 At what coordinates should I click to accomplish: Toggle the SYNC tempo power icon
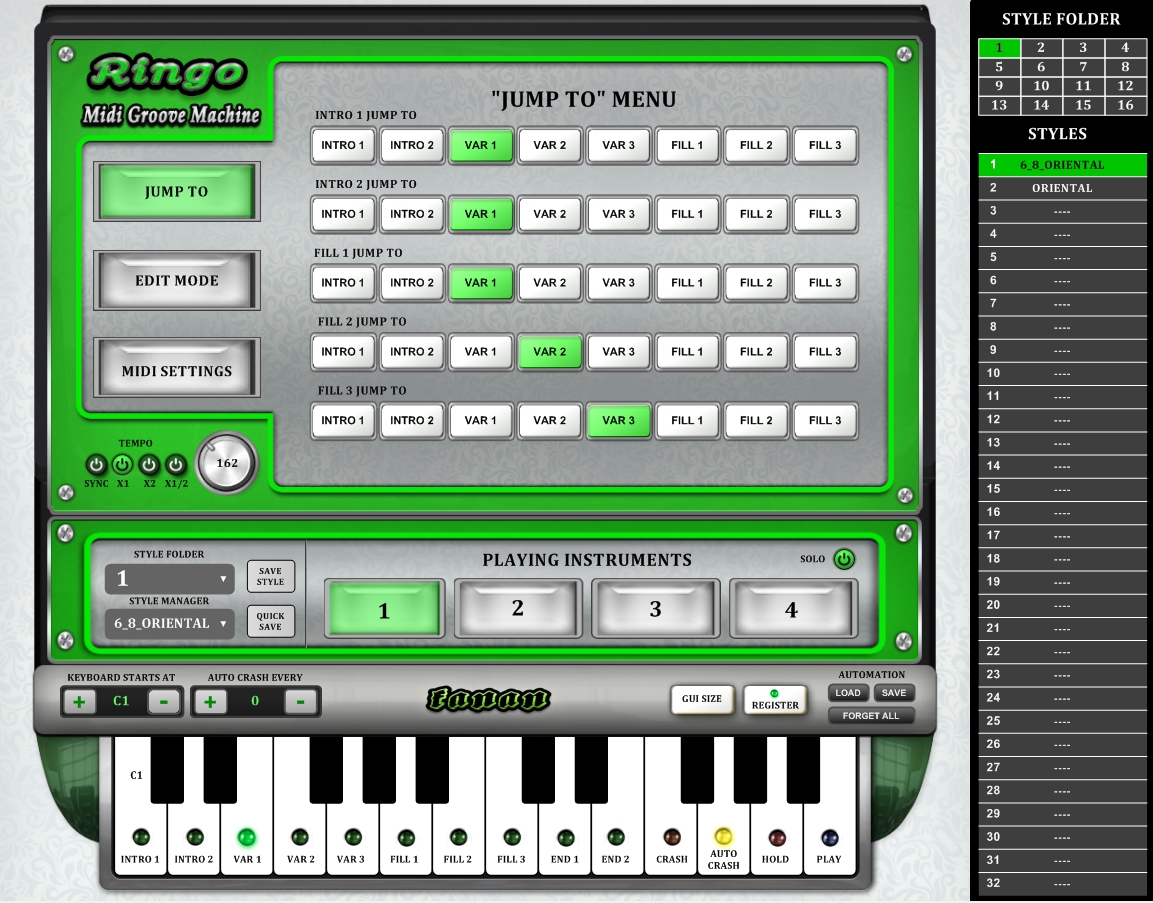(x=95, y=465)
